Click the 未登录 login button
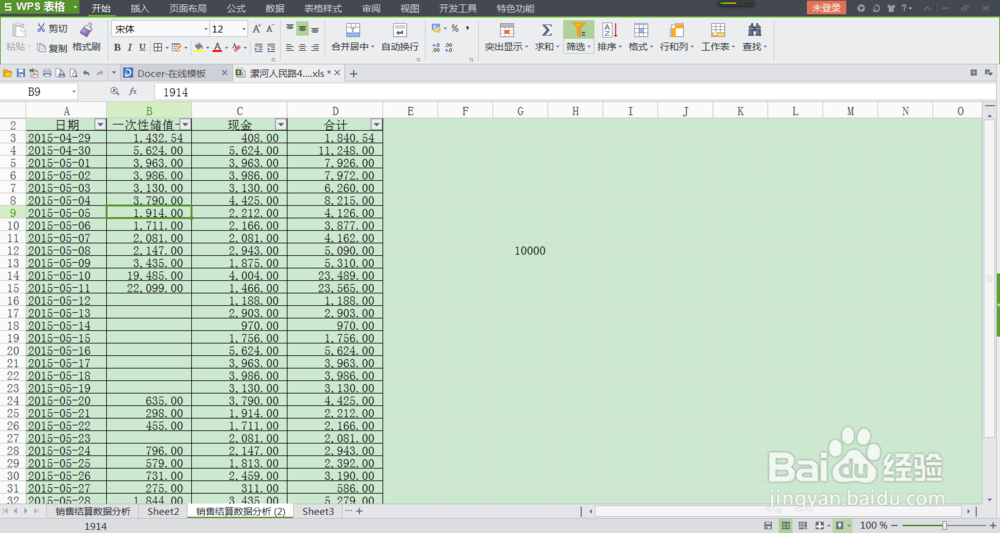 (x=827, y=8)
